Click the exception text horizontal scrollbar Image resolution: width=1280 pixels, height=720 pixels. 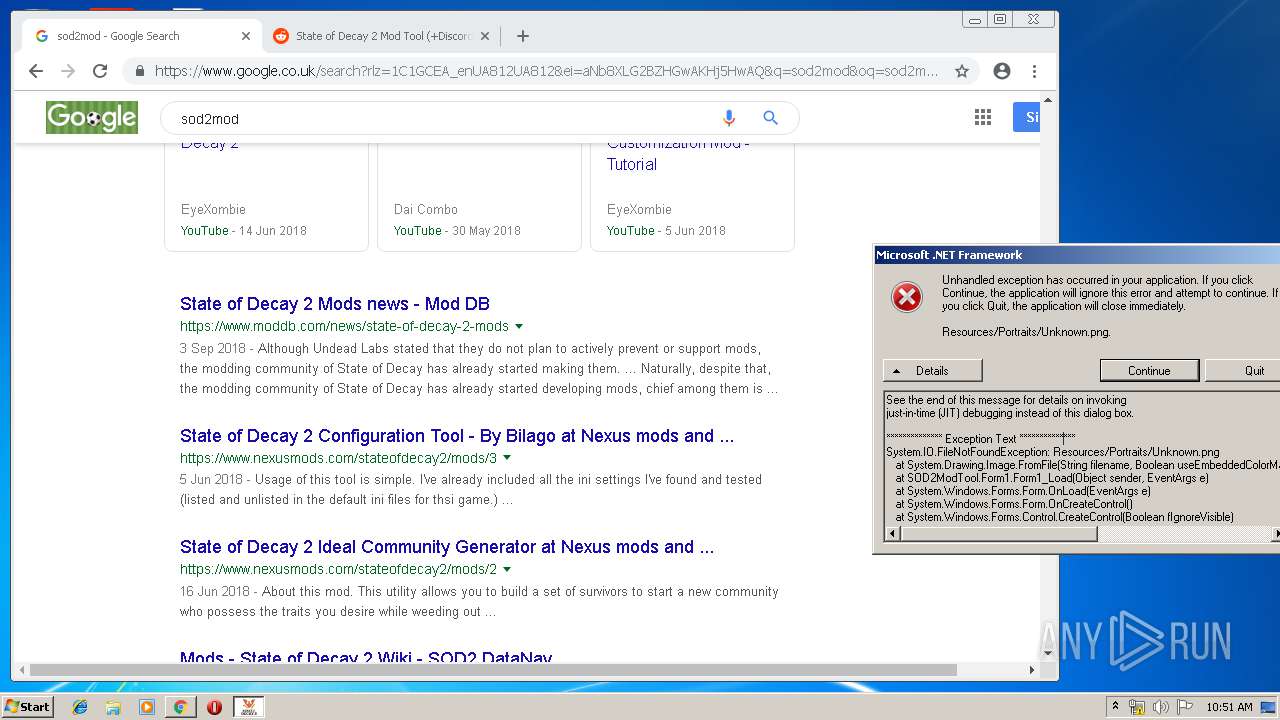click(999, 535)
